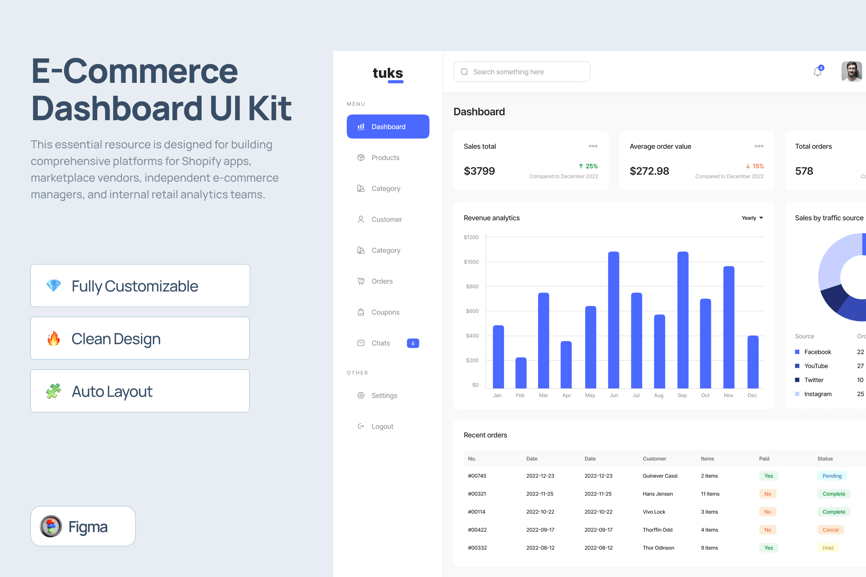Click the Coupons icon in sidebar

[361, 312]
